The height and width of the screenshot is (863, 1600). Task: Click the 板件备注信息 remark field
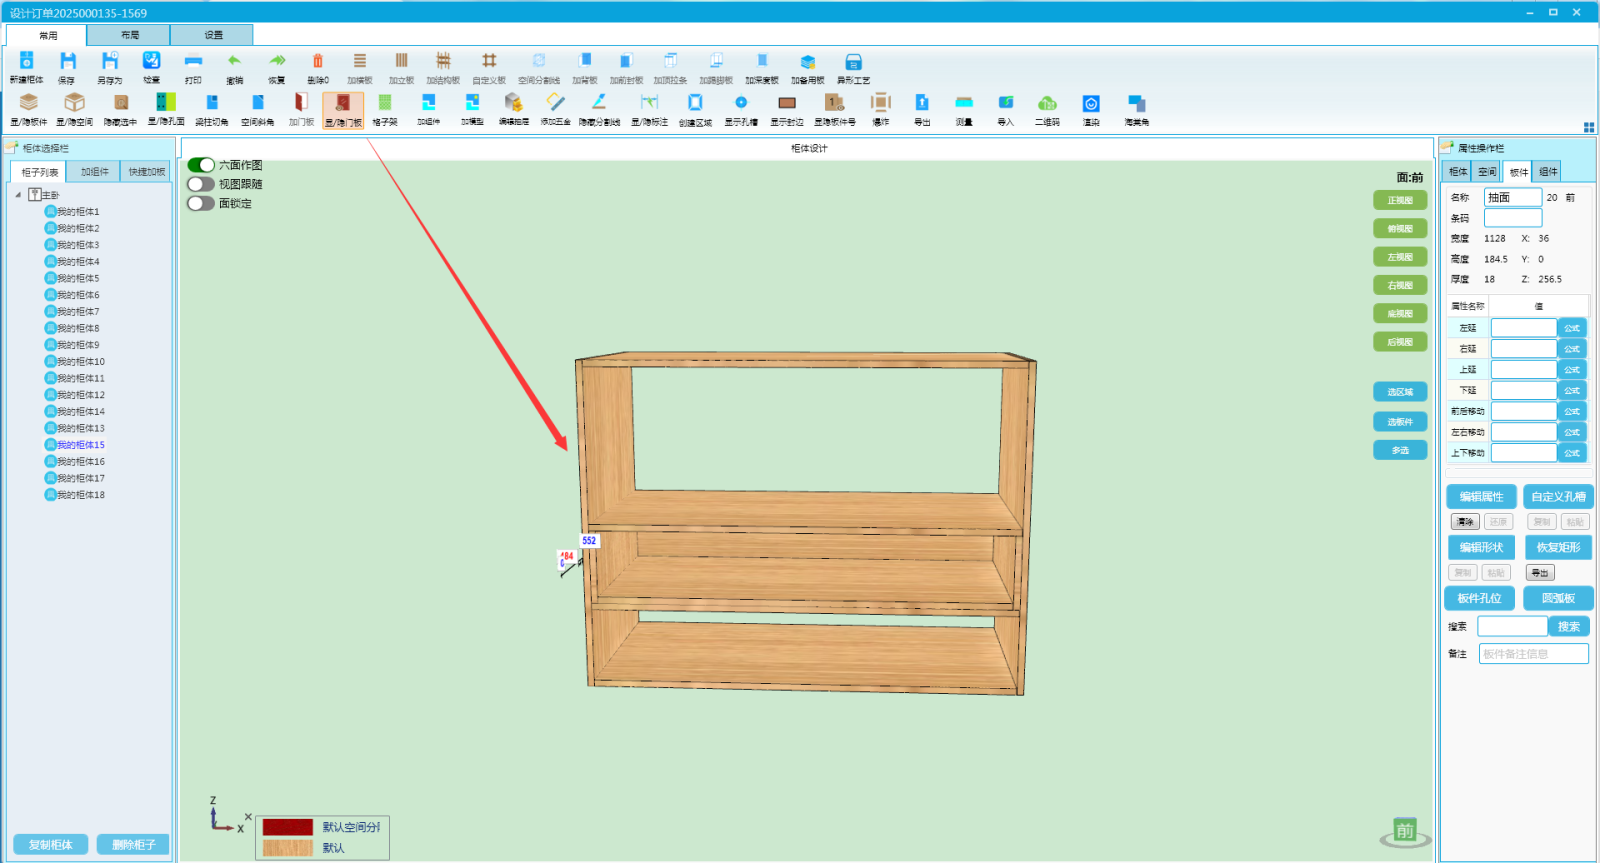tap(1533, 654)
